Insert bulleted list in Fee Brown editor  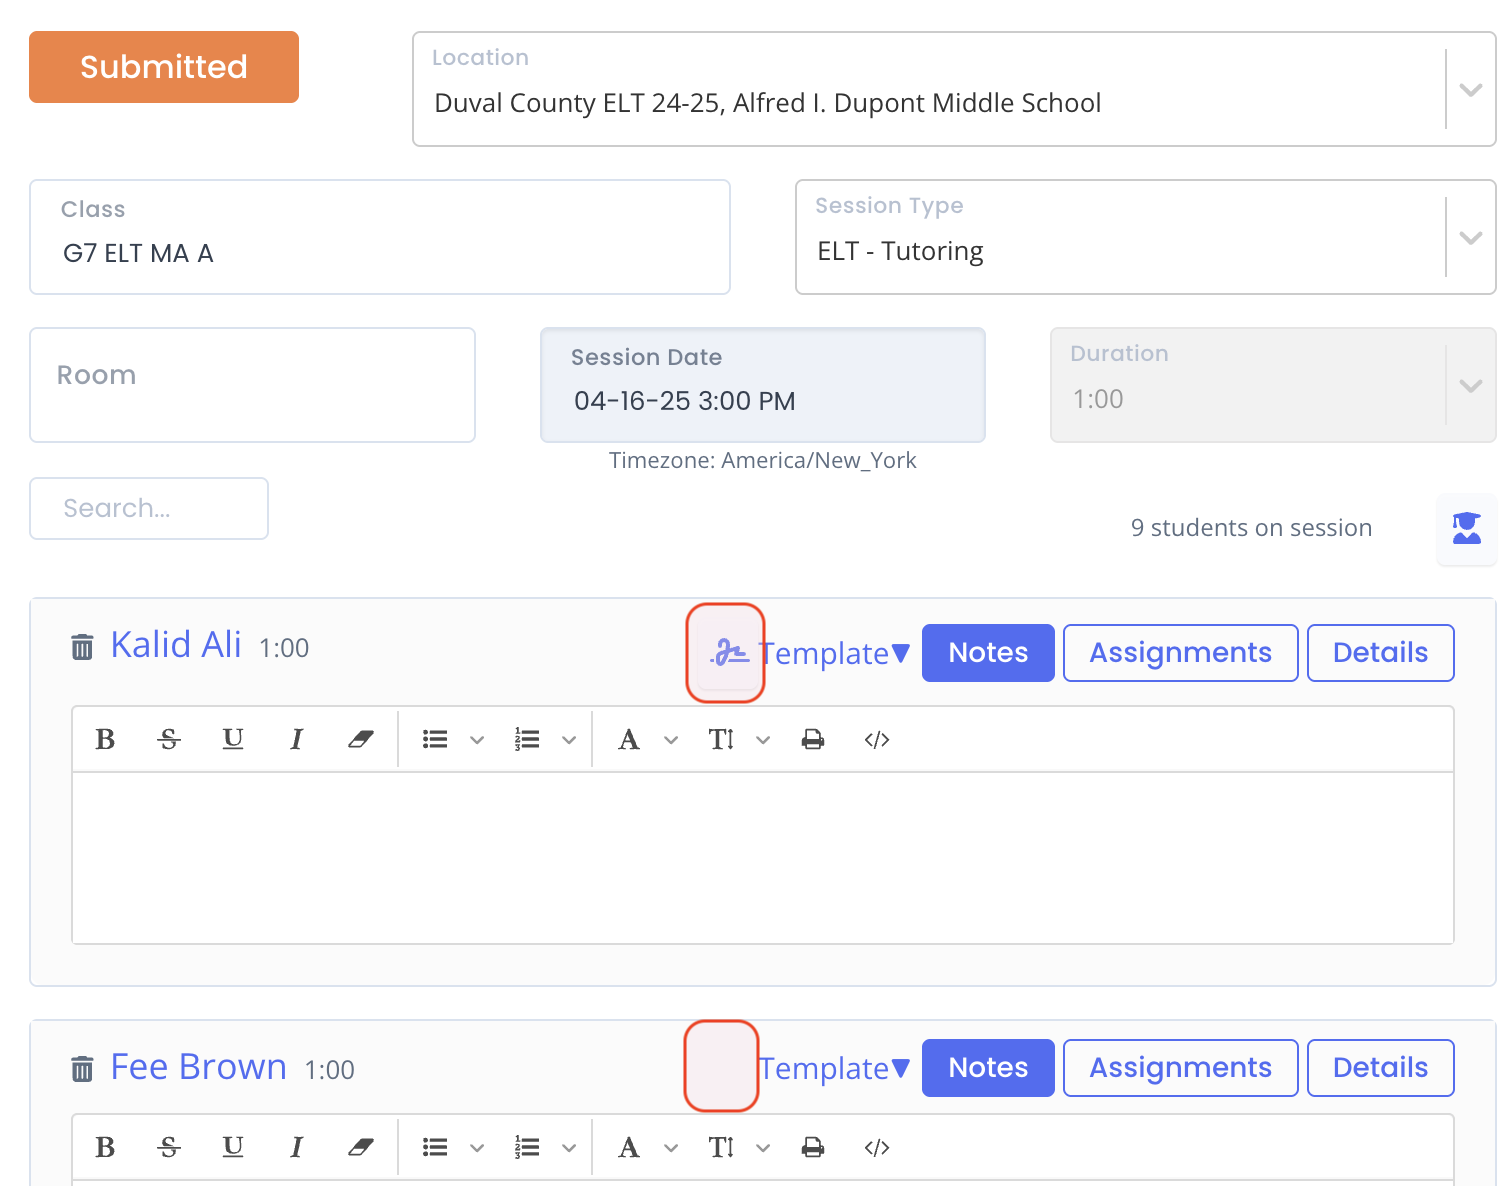coord(435,1147)
